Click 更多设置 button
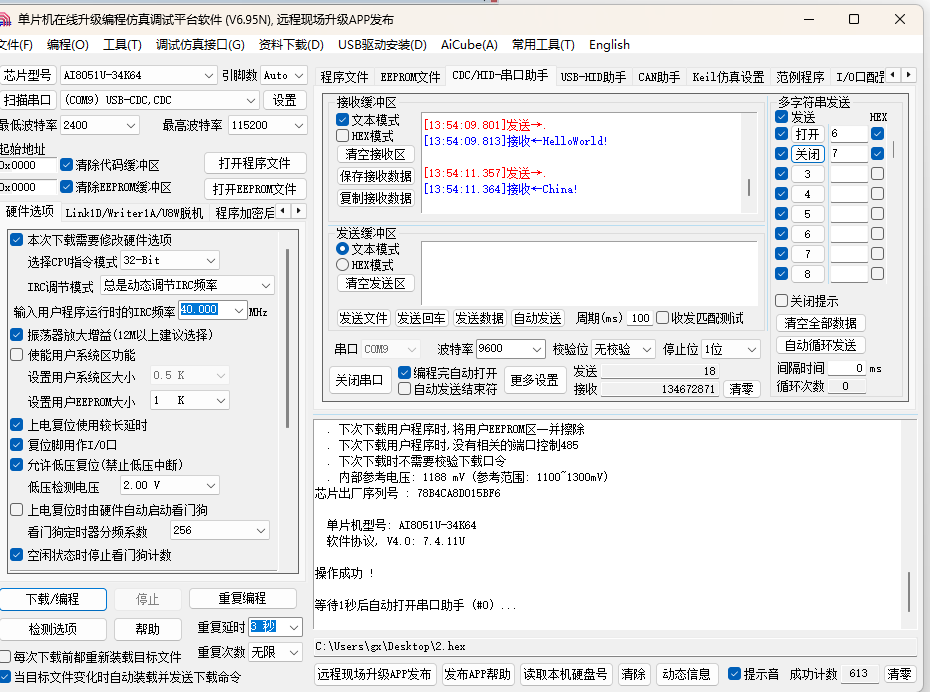 pyautogui.click(x=534, y=380)
